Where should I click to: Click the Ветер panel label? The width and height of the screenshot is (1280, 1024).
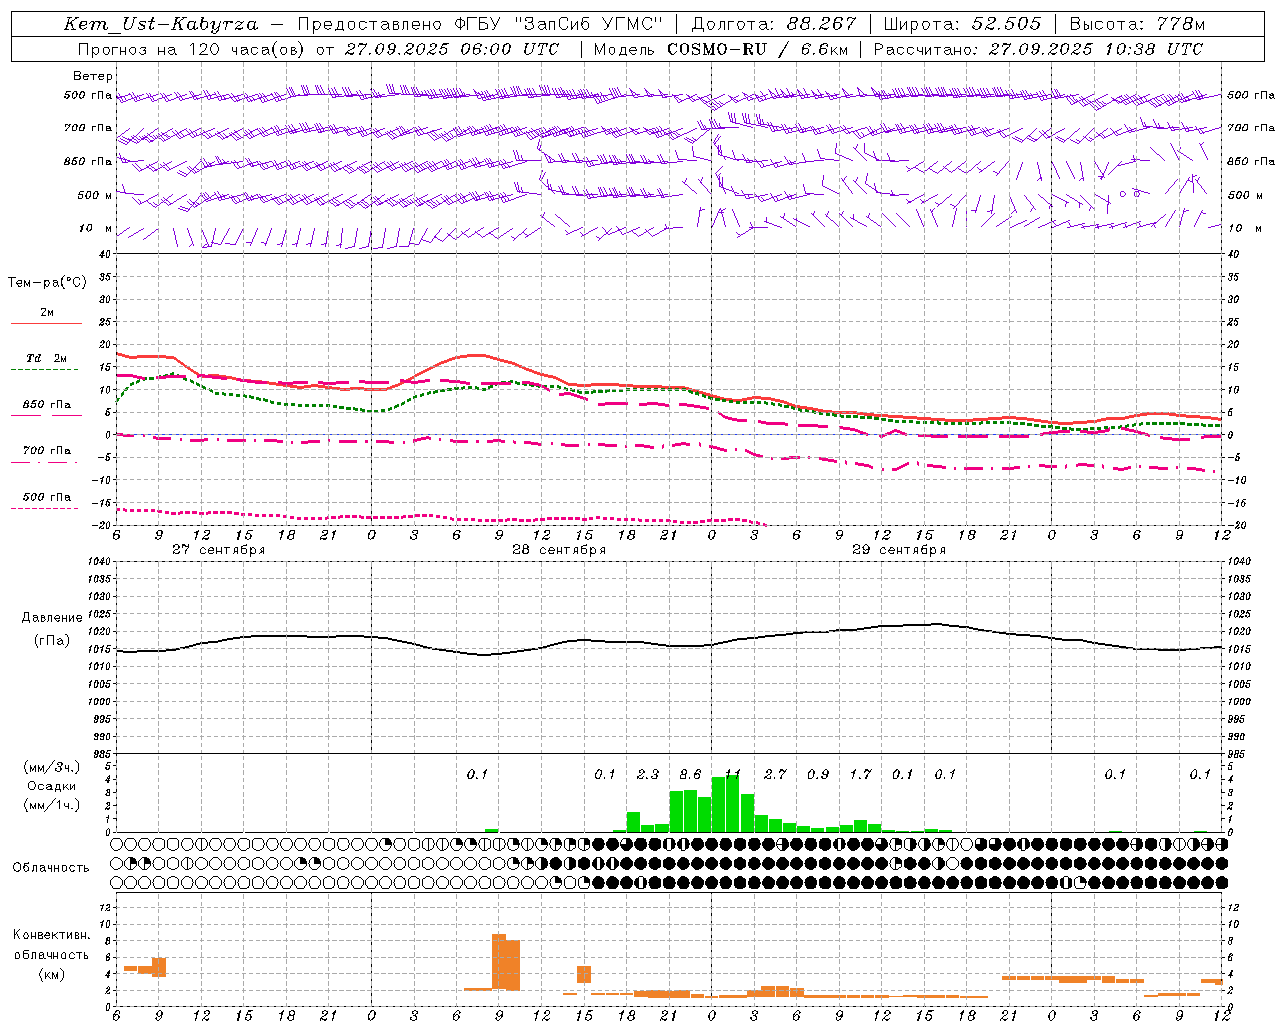[x=93, y=76]
